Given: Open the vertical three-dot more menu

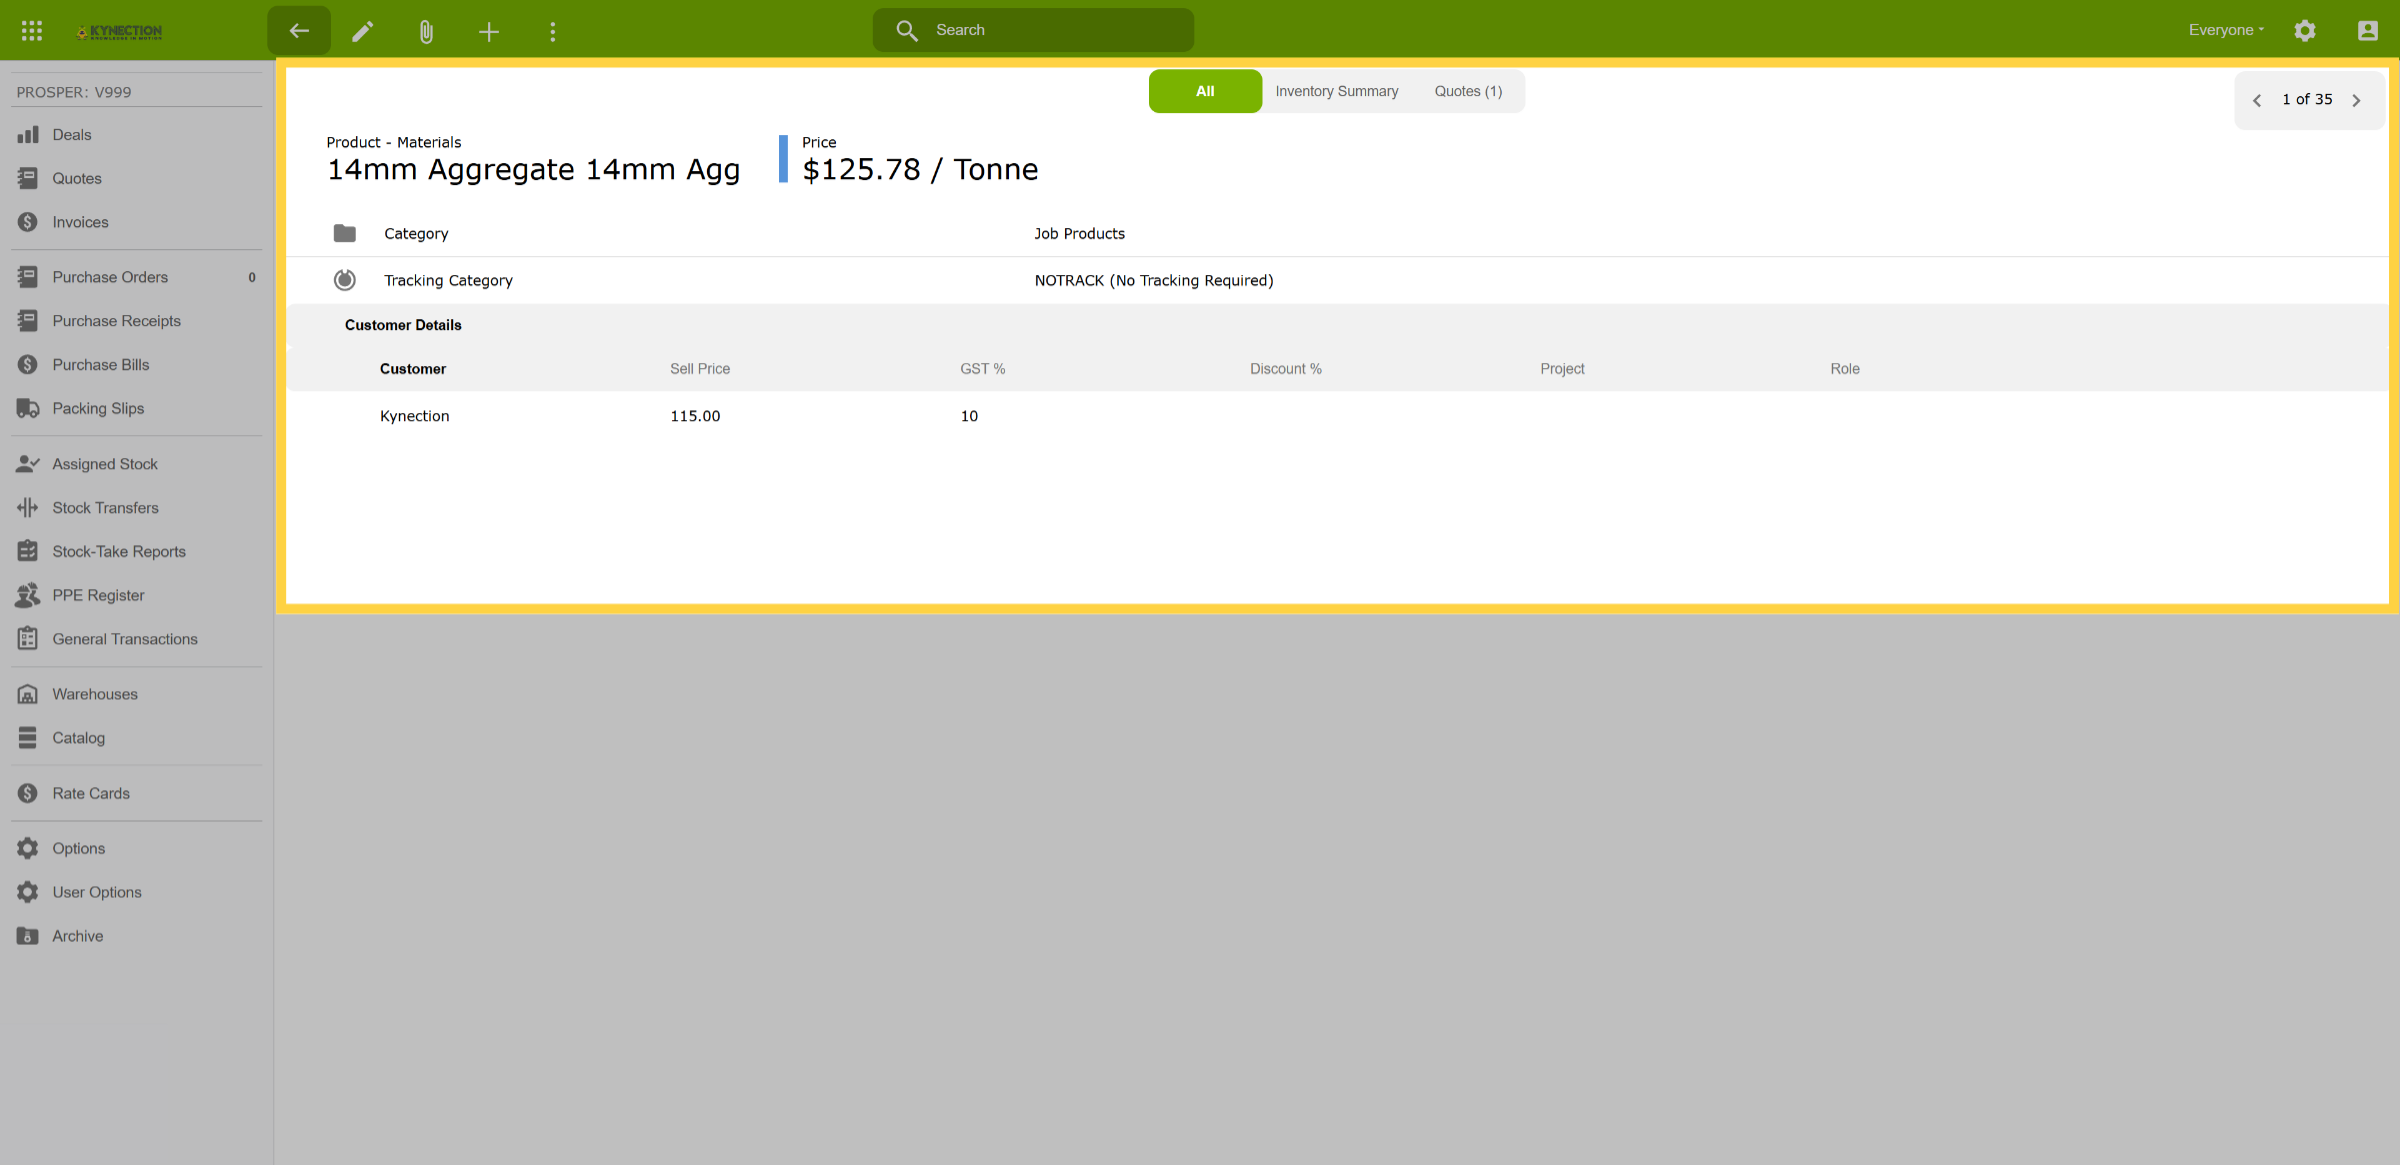Looking at the screenshot, I should tap(552, 31).
